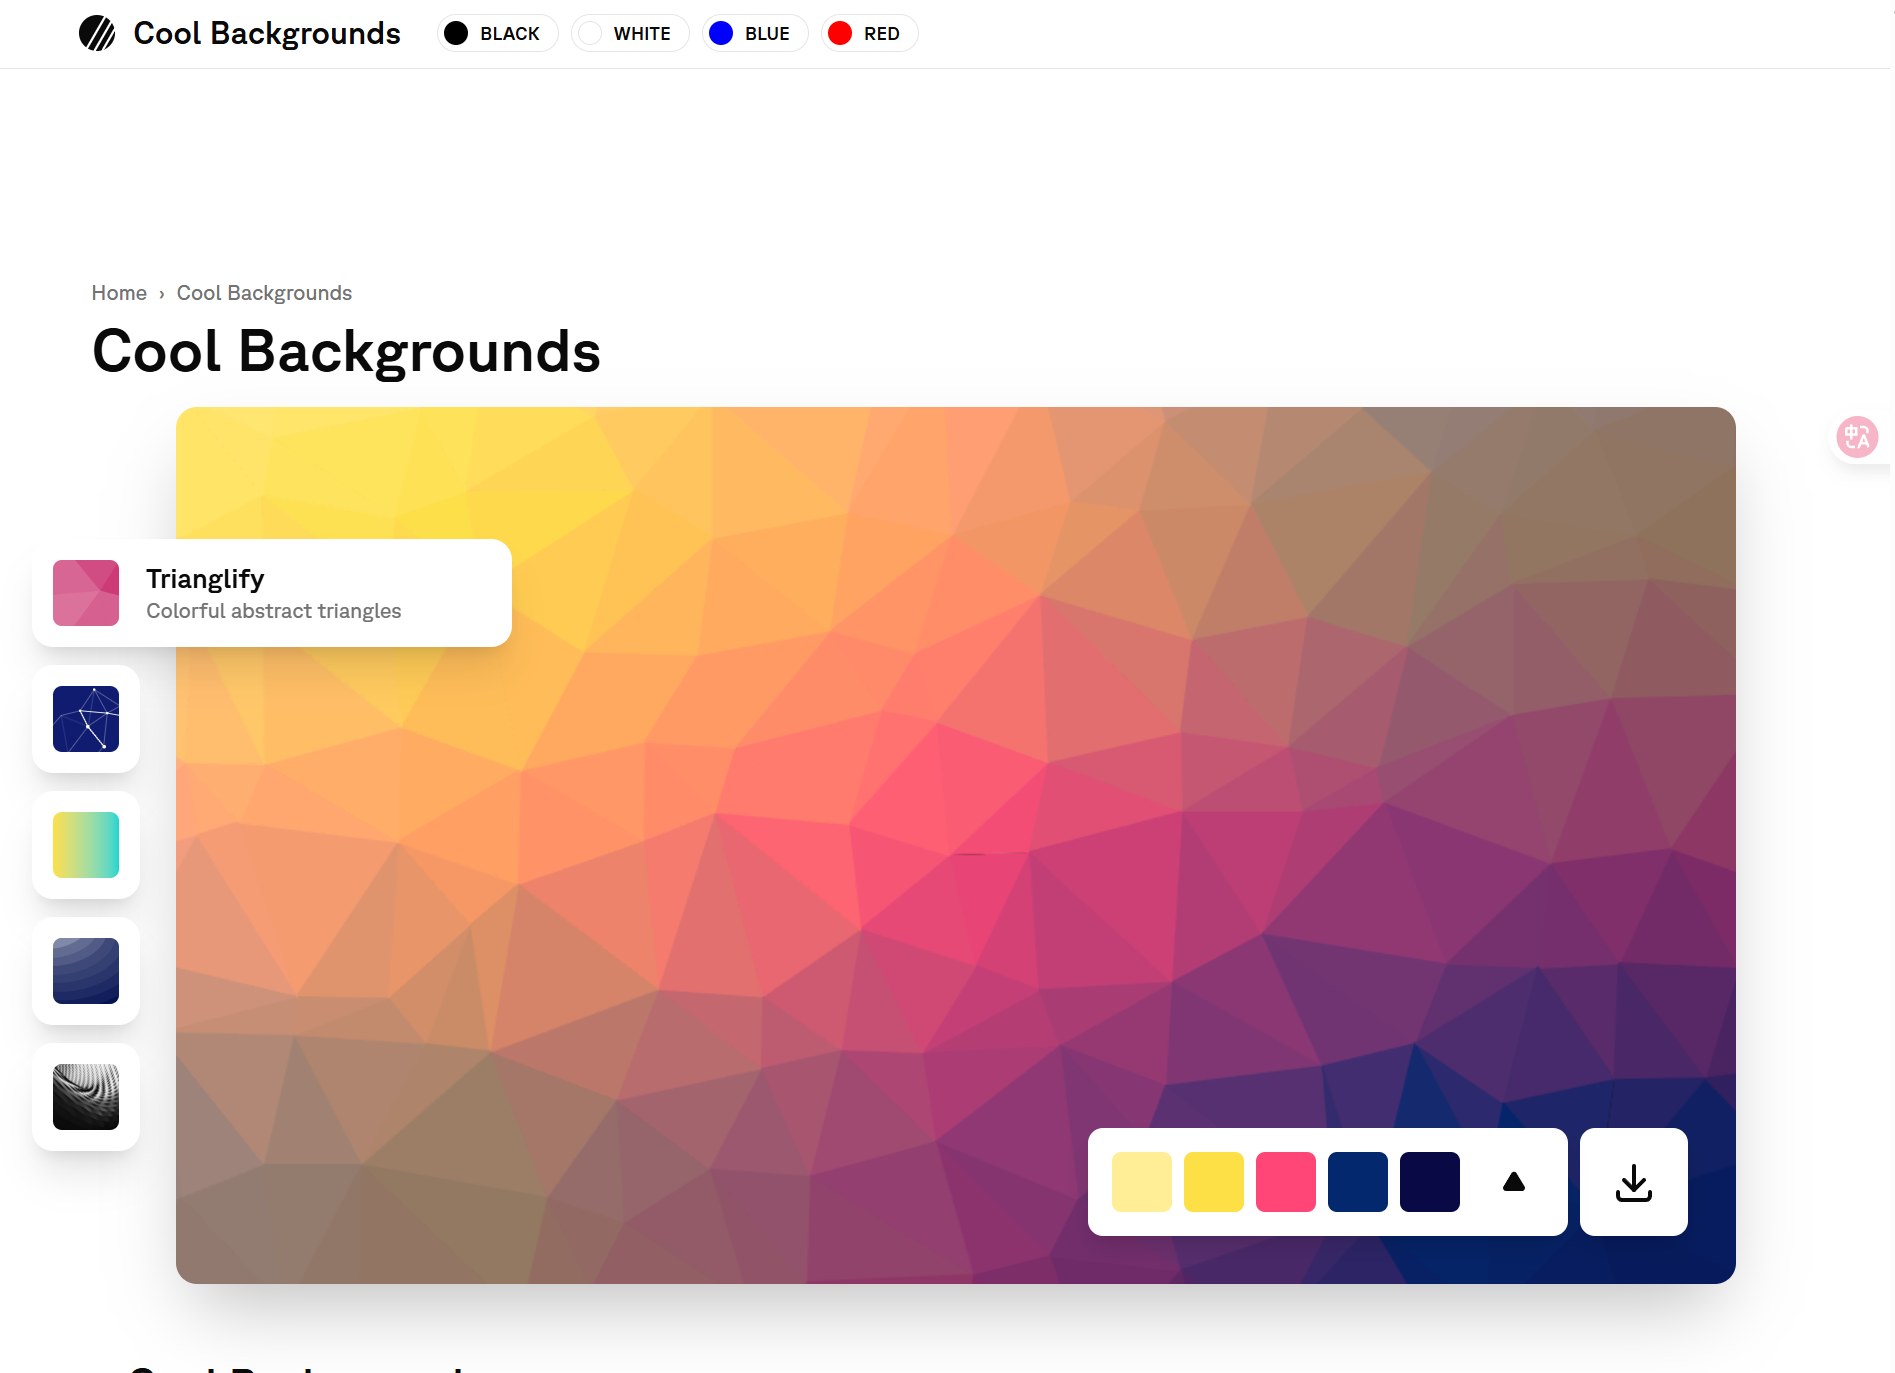The height and width of the screenshot is (1373, 1895).
Task: Filter backgrounds by RED color
Action: click(x=868, y=33)
